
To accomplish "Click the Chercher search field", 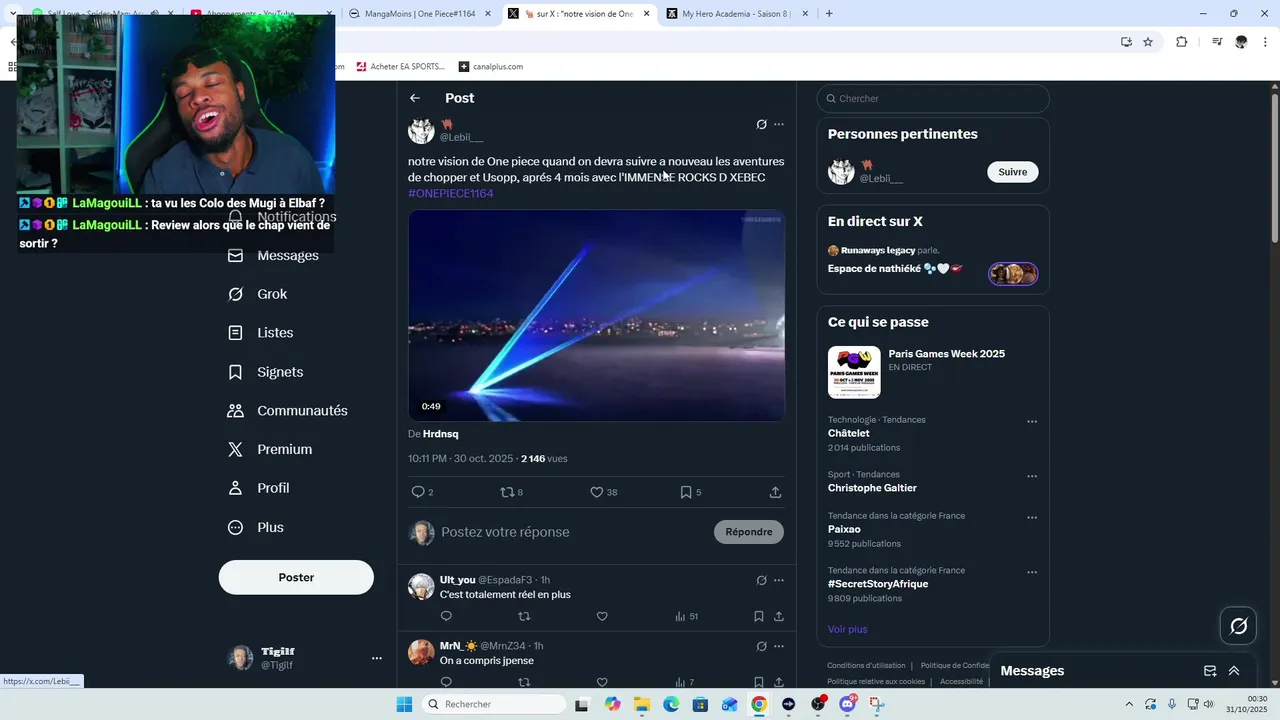I will [933, 98].
